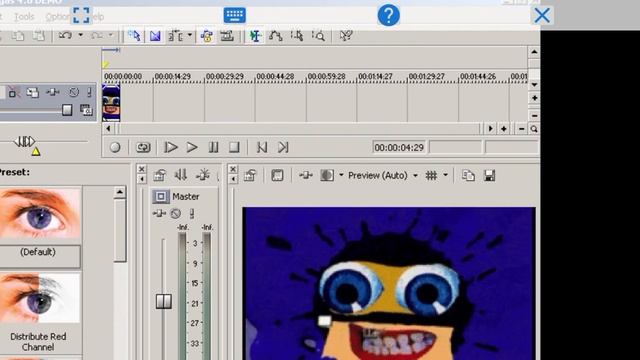640x360 pixels.
Task: Solo the video track
Action: (x=89, y=92)
